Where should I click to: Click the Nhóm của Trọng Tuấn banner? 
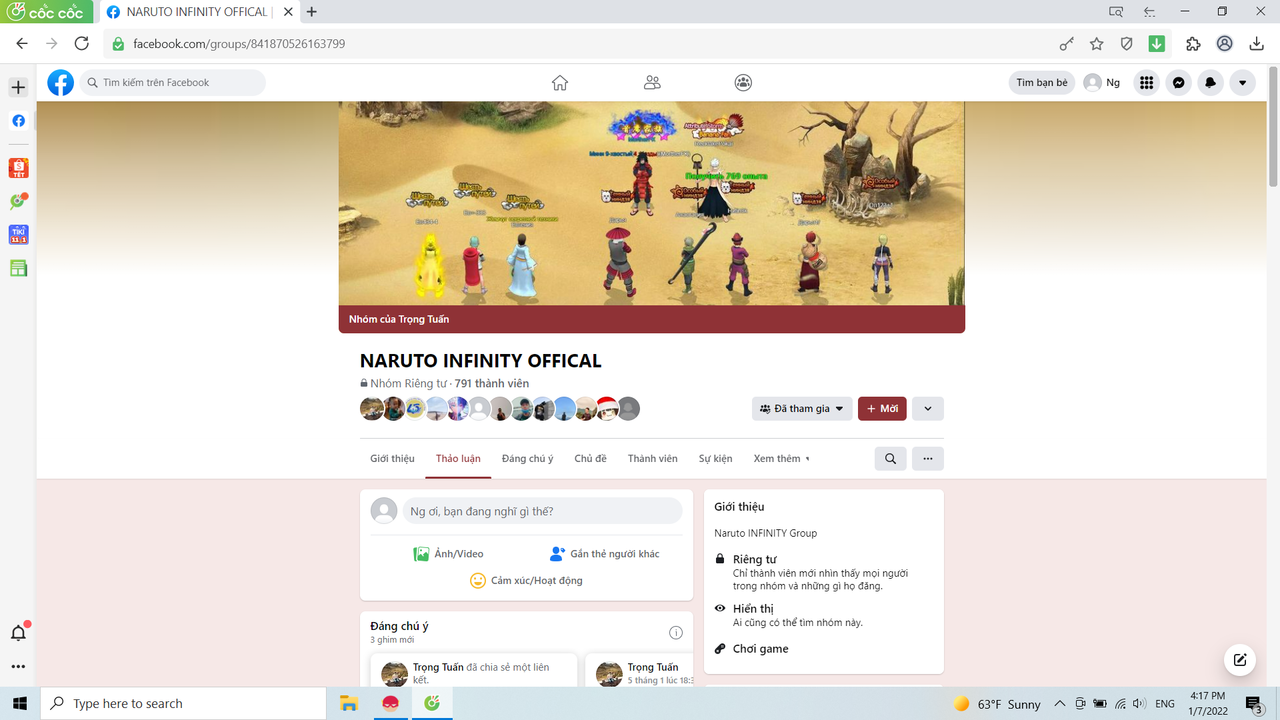click(652, 319)
